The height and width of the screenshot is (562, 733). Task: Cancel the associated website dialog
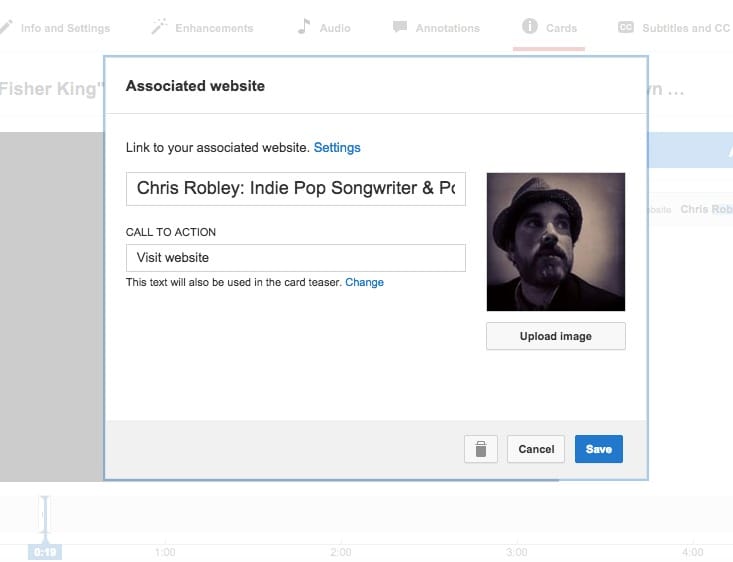536,449
